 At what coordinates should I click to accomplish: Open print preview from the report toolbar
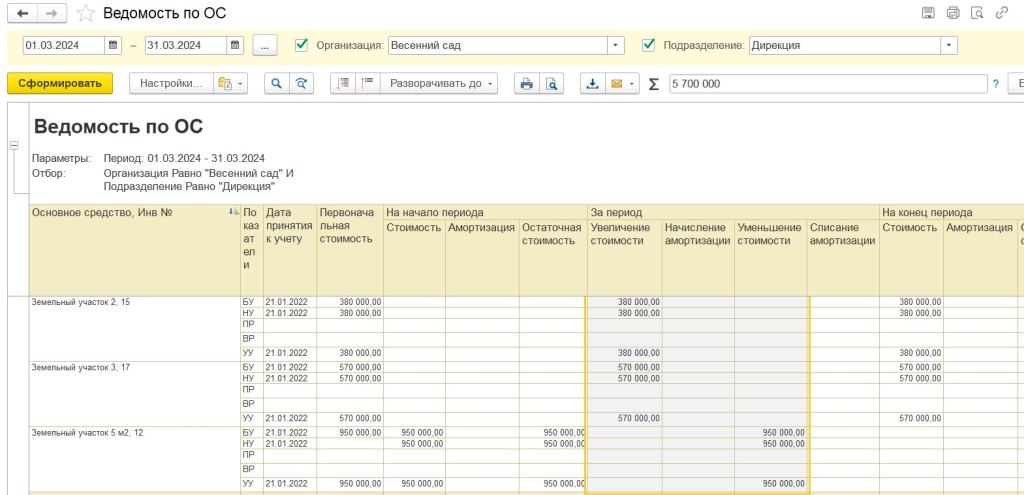[x=550, y=84]
